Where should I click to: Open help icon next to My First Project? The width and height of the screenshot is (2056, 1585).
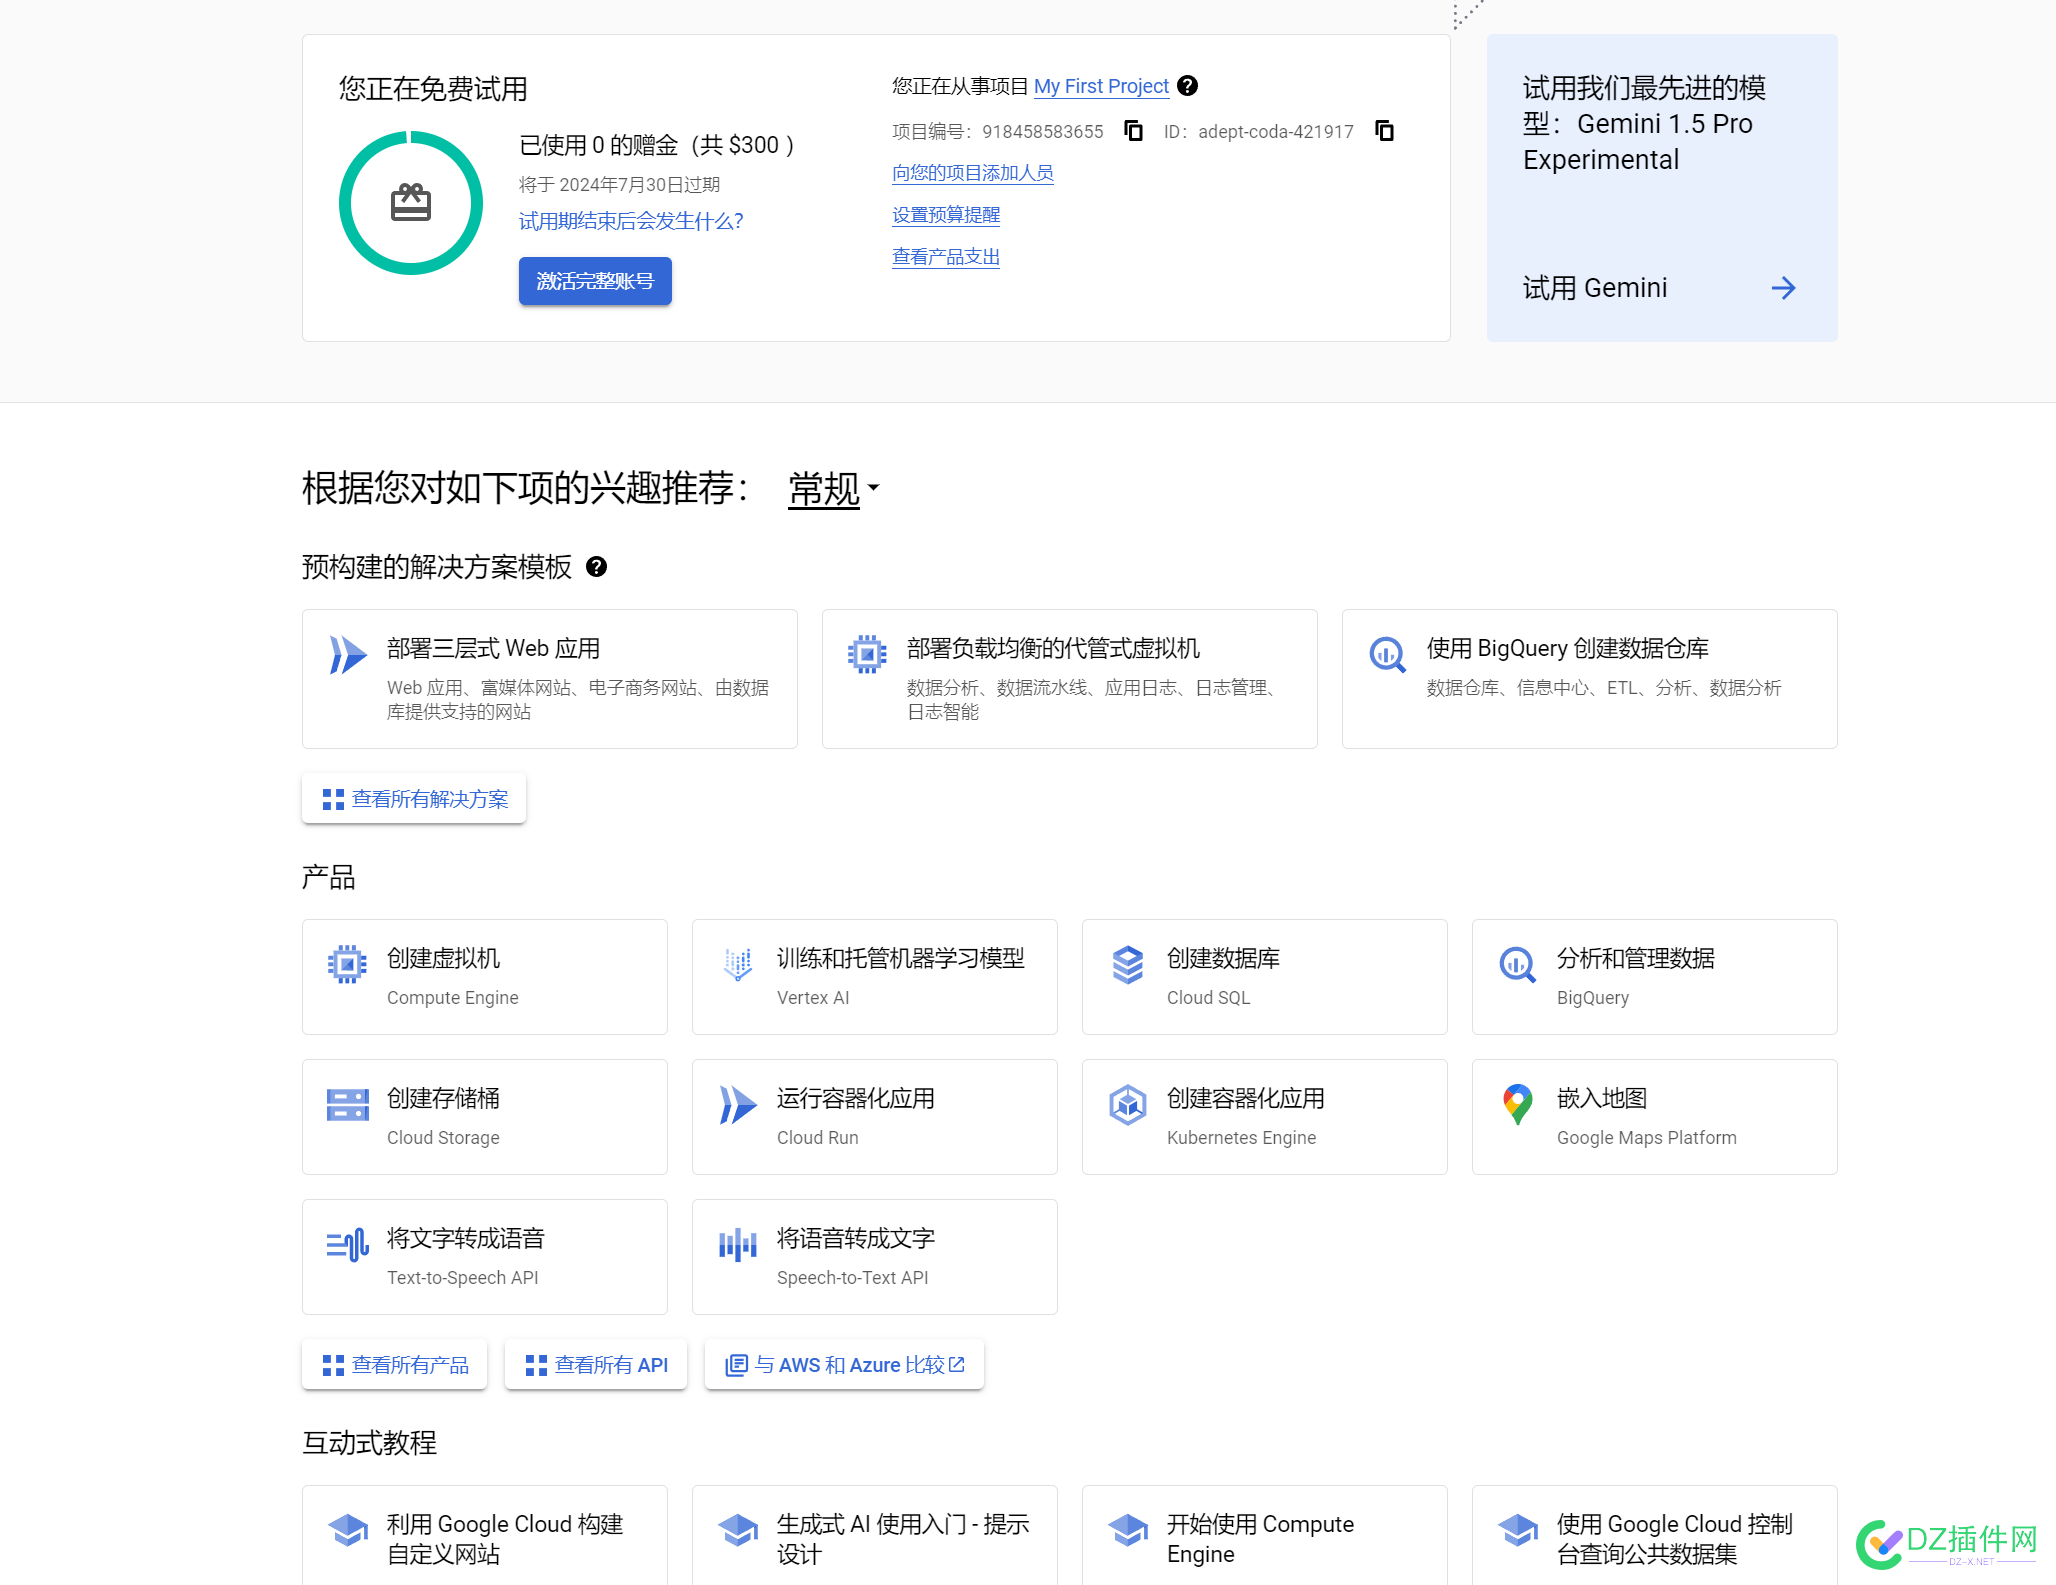1187,86
